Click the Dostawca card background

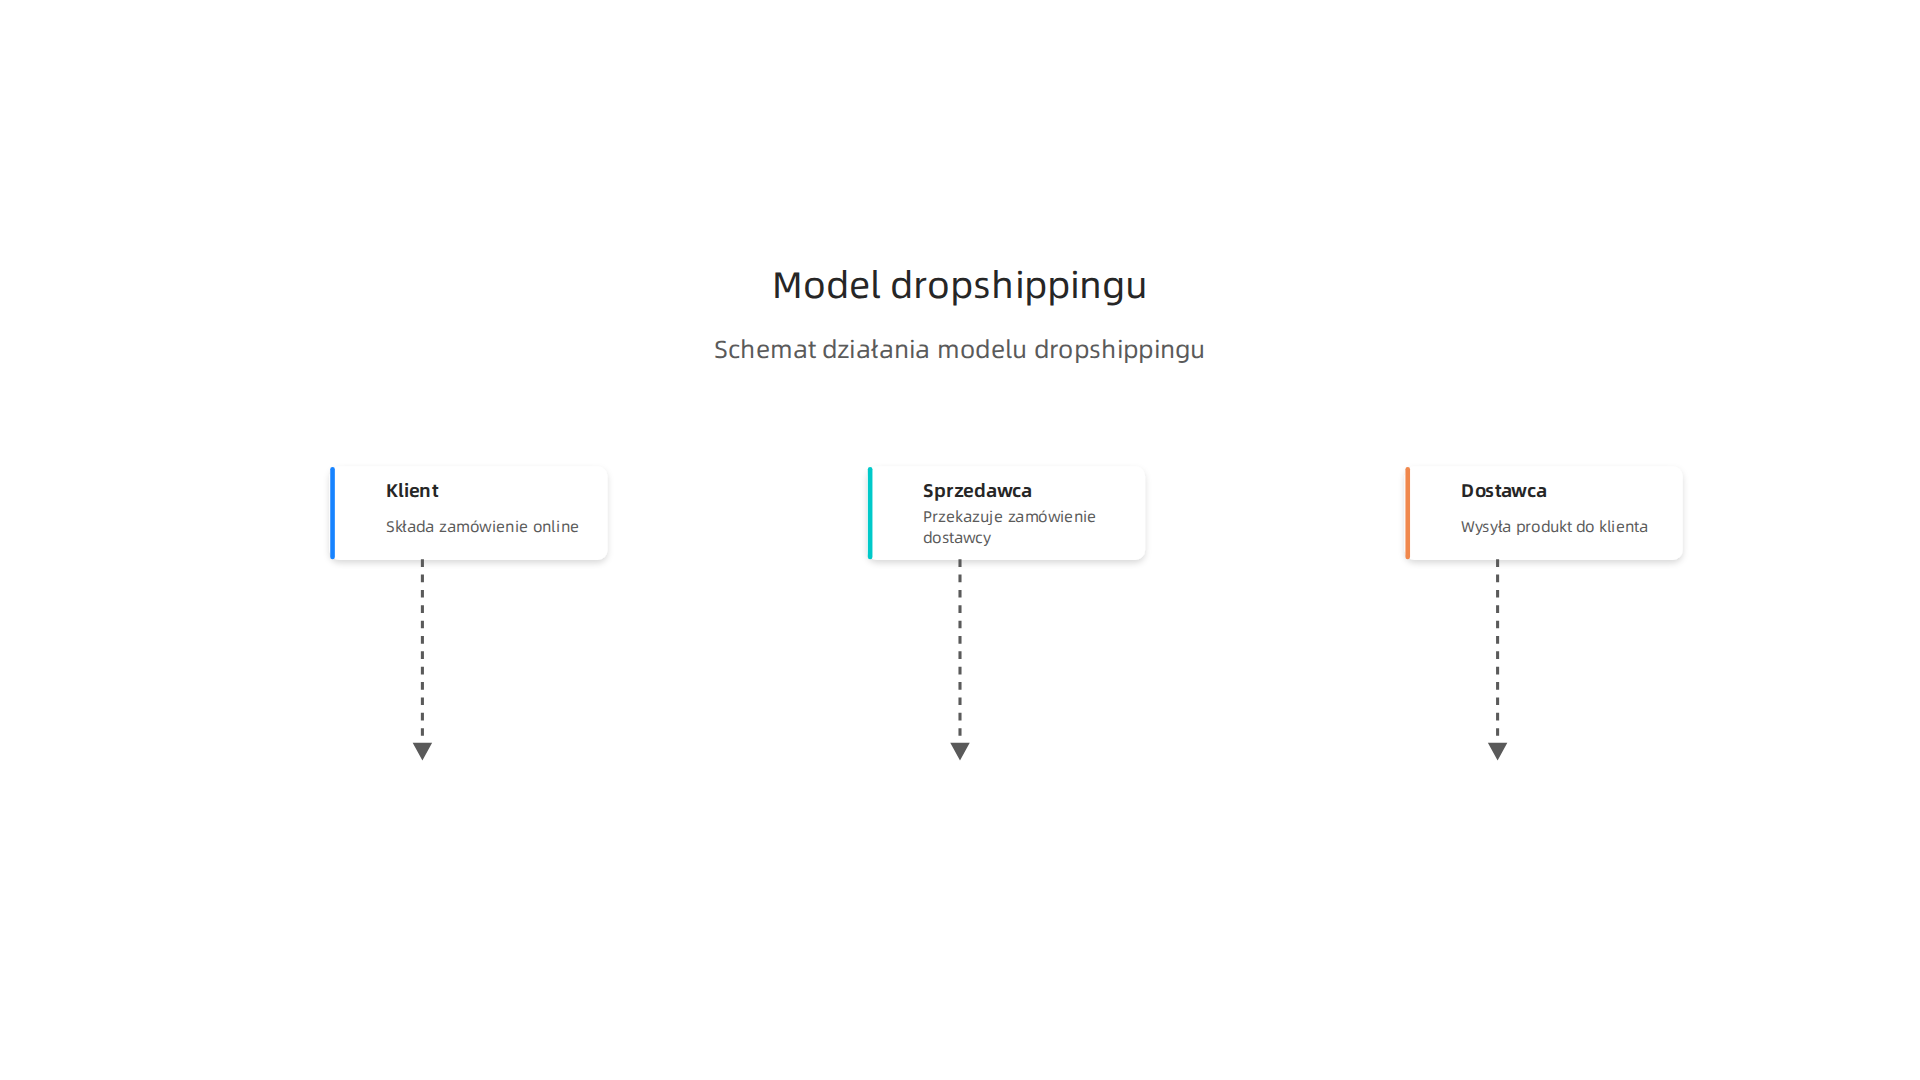pyautogui.click(x=1544, y=513)
